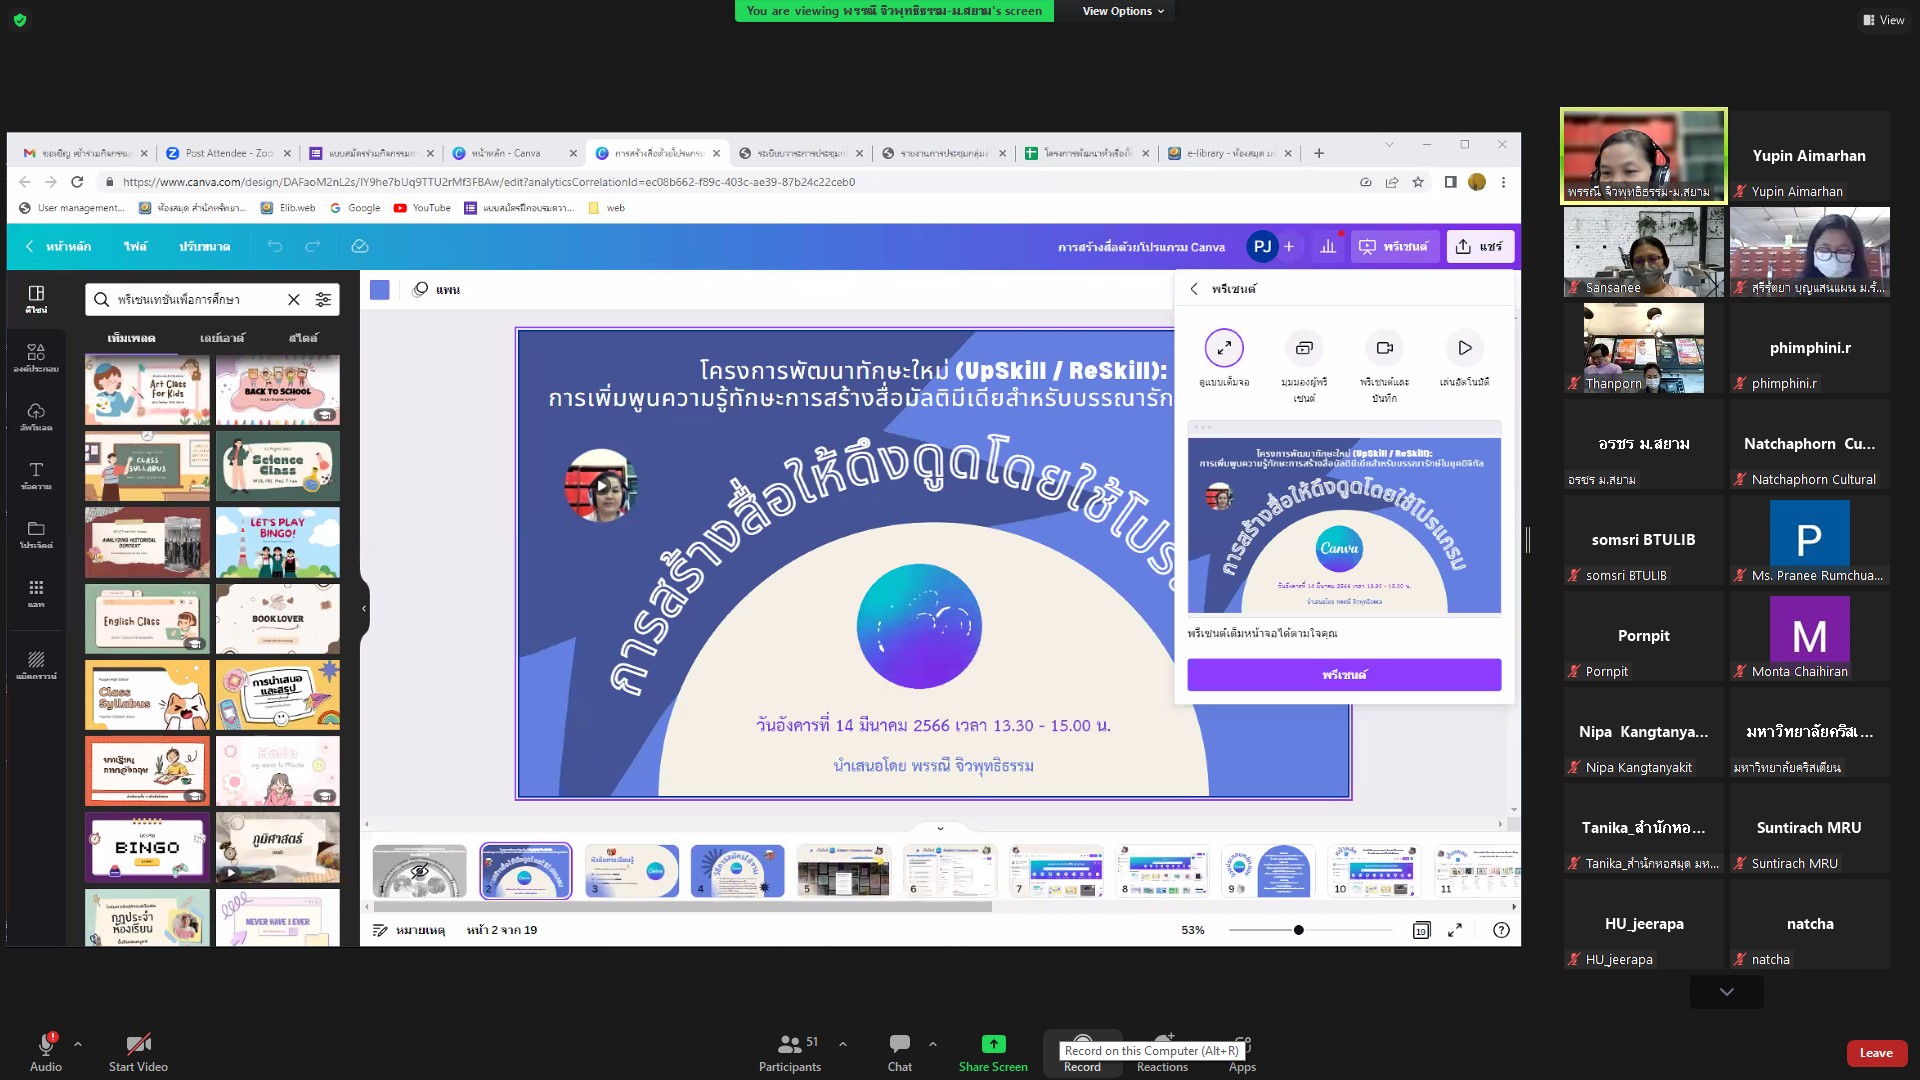Select present and record mode icon
Screen dimensions: 1920x1080
[x=1384, y=348]
